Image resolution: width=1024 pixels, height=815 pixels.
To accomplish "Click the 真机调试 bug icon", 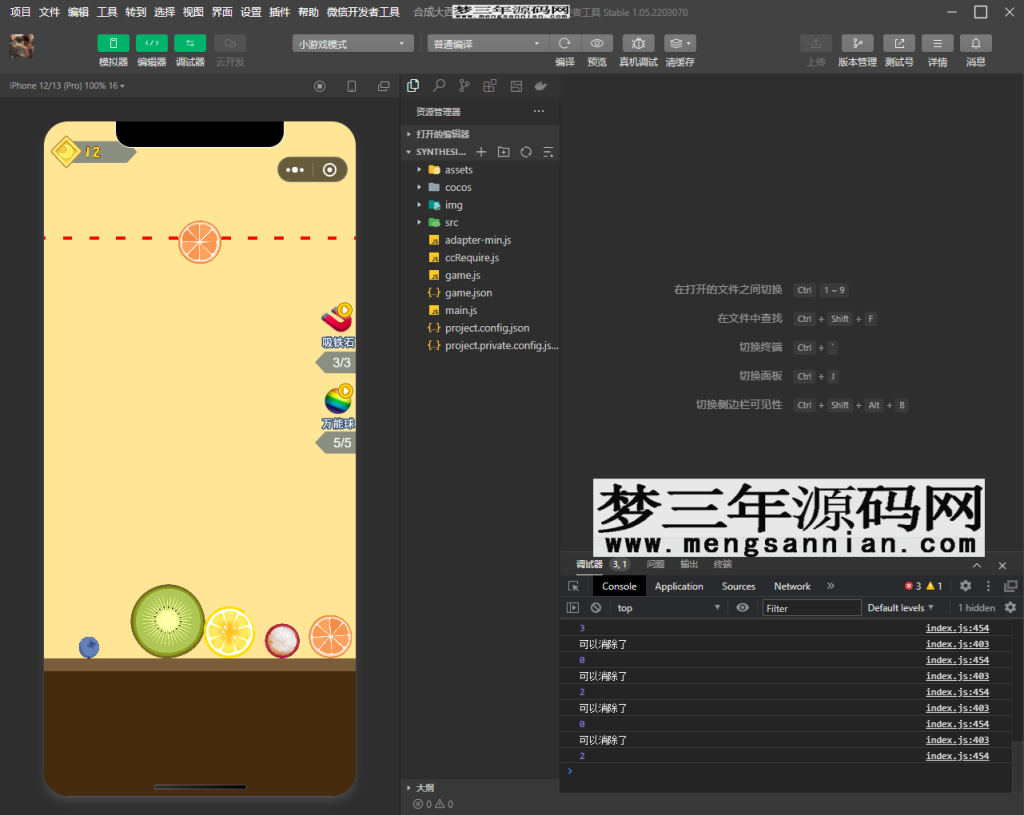I will (x=638, y=44).
